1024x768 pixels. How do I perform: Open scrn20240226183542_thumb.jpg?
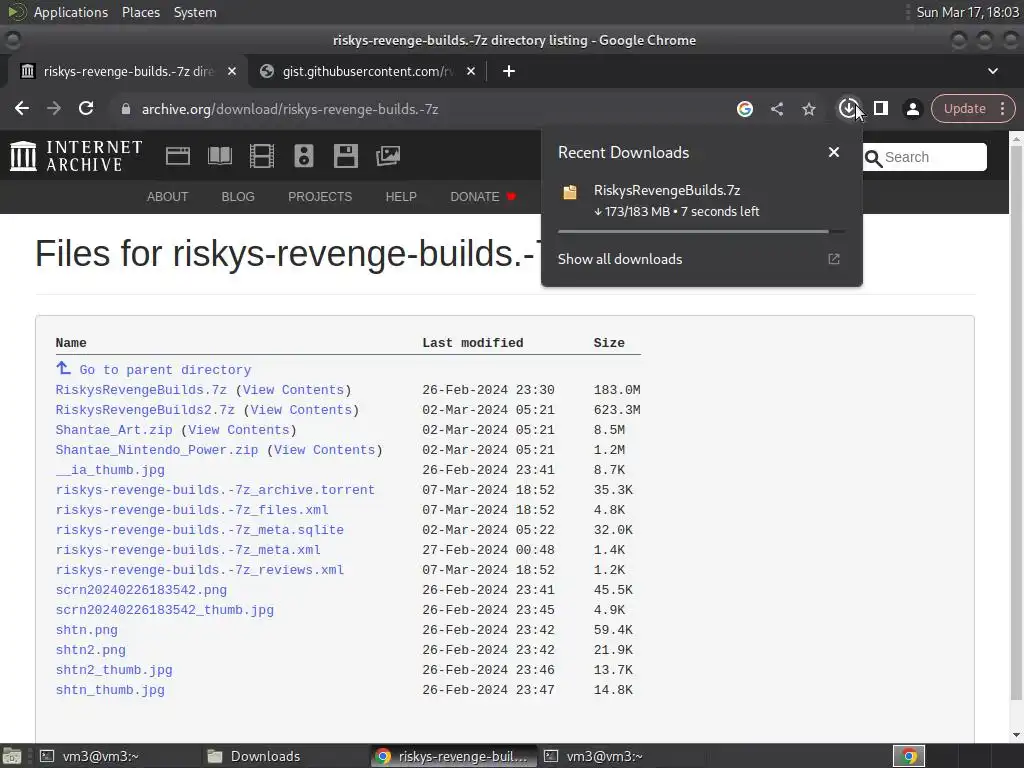click(165, 610)
